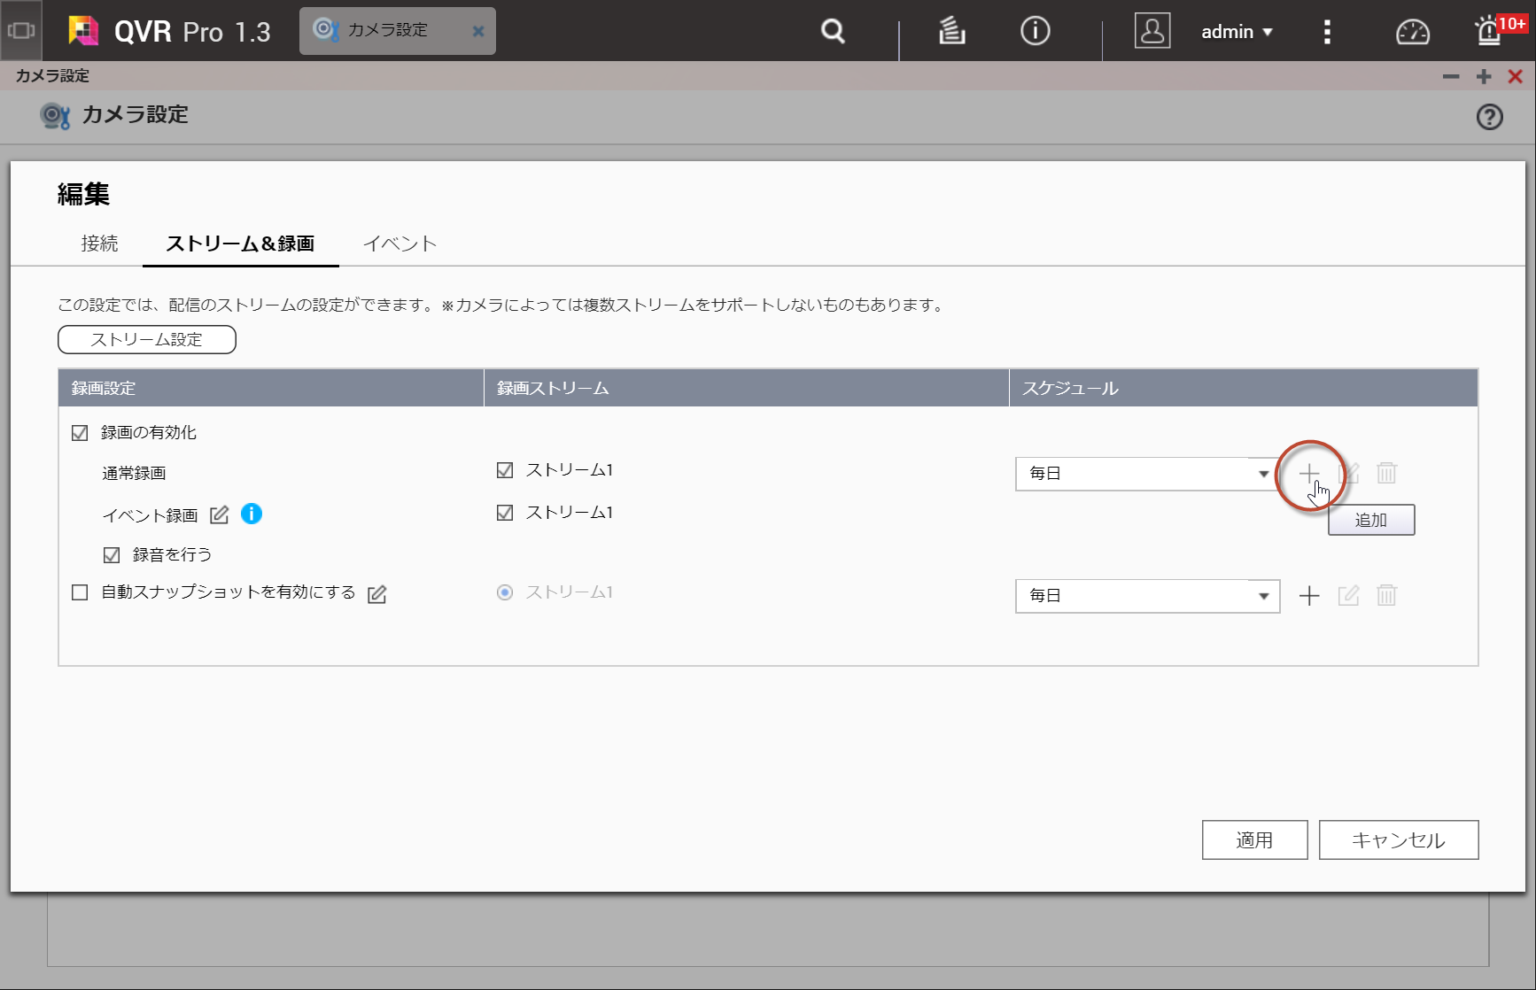Open background tasks stack icon
The height and width of the screenshot is (990, 1536).
[951, 31]
